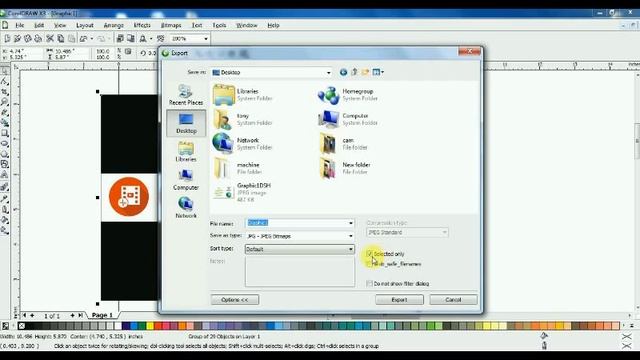The image size is (640, 360).
Task: Select the Crop tool in toolbox
Action: click(x=4, y=91)
